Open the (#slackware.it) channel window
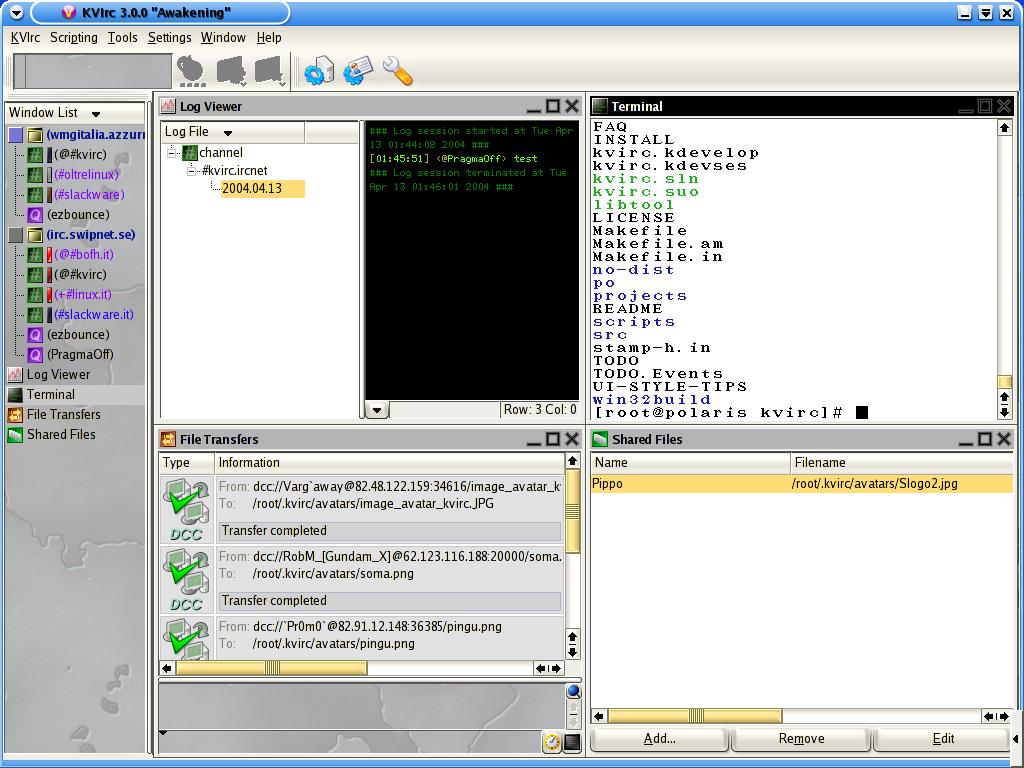The image size is (1024, 768). coord(94,314)
